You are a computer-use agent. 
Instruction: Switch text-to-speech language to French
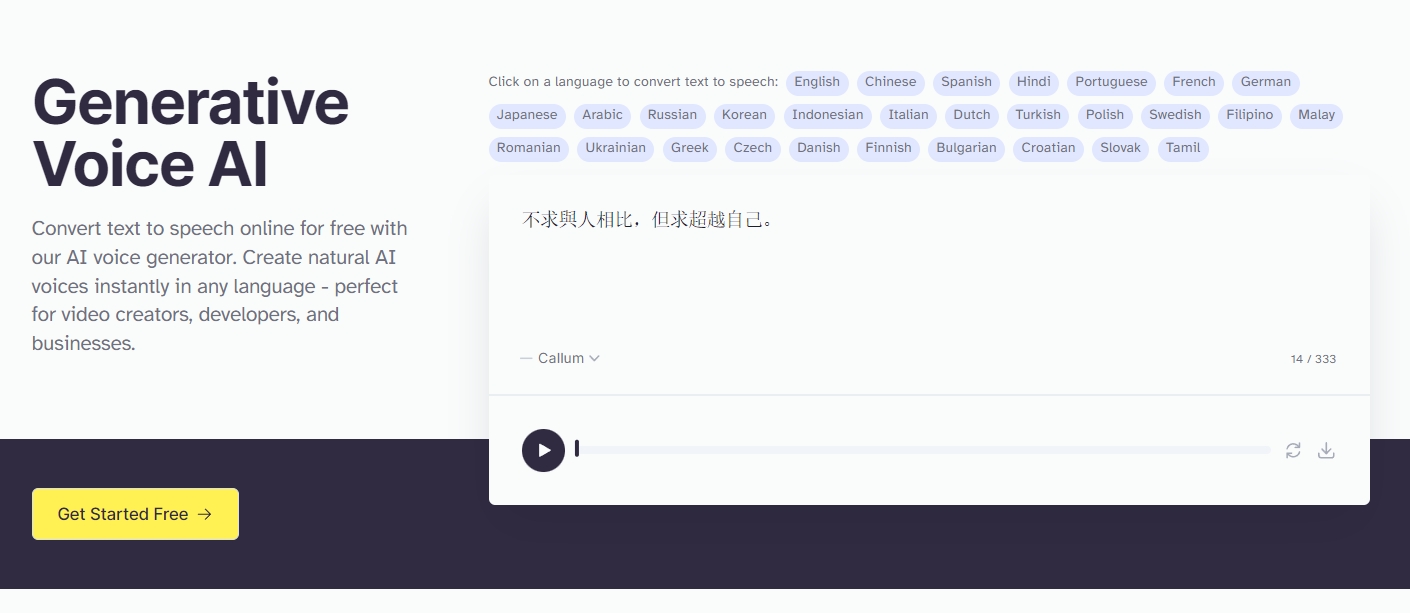click(1193, 83)
